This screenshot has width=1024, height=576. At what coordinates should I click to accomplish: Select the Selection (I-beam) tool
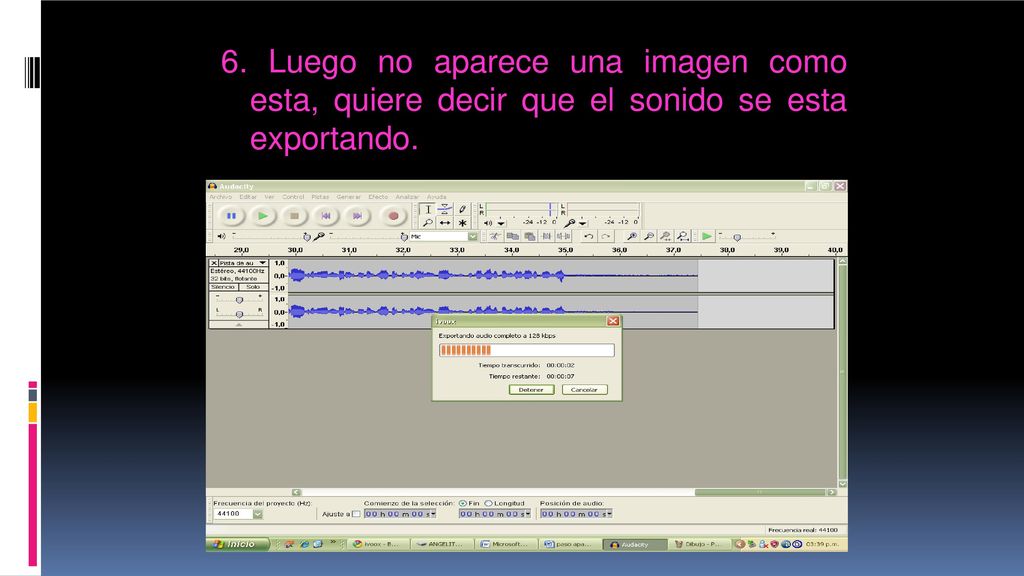427,209
